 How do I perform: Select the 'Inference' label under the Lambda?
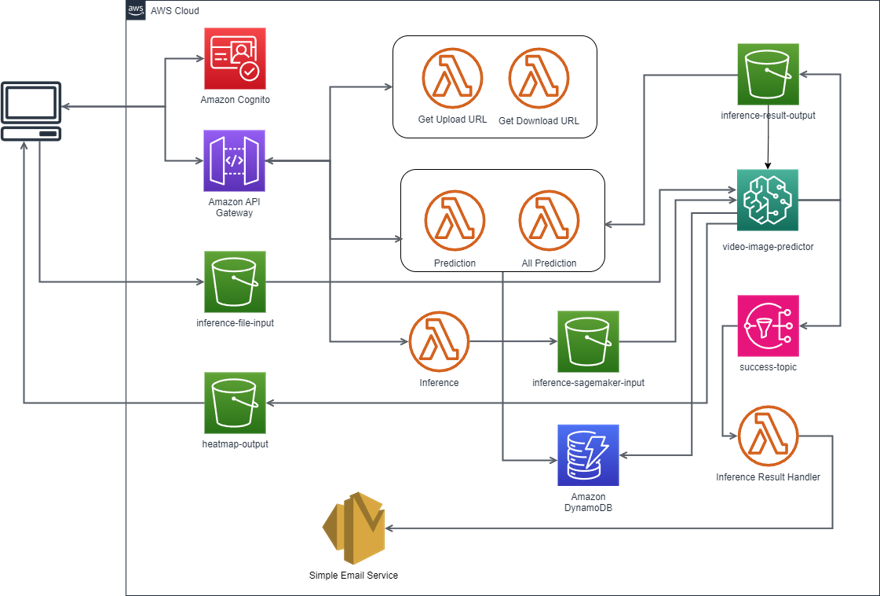click(439, 383)
